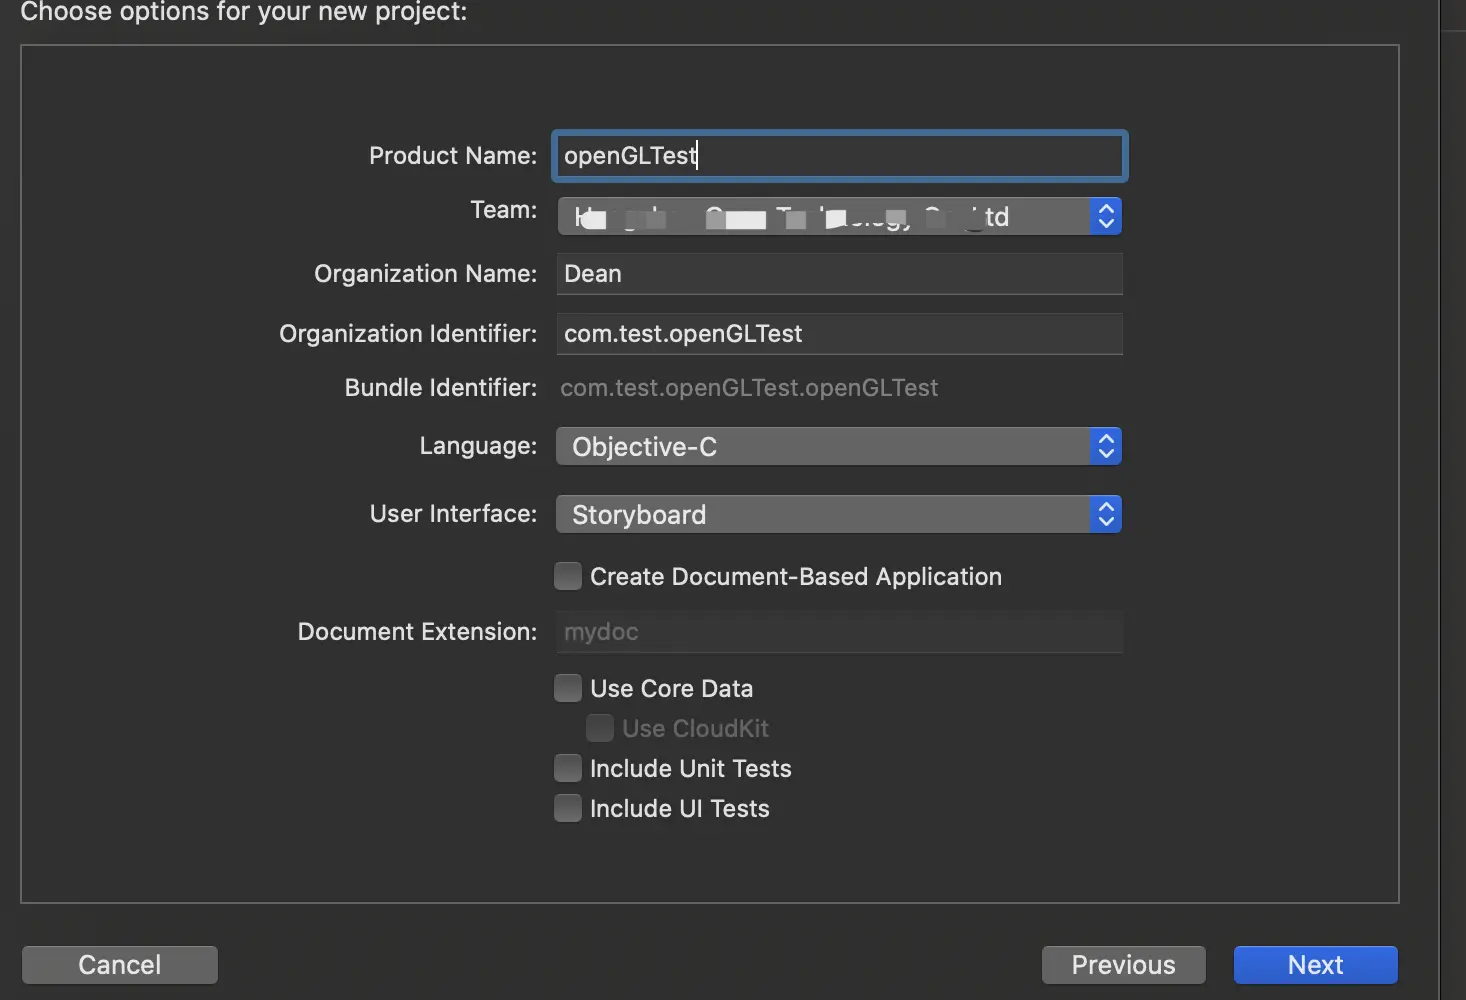Click the Organization Name field containing Dean
This screenshot has width=1466, height=1000.
838,274
